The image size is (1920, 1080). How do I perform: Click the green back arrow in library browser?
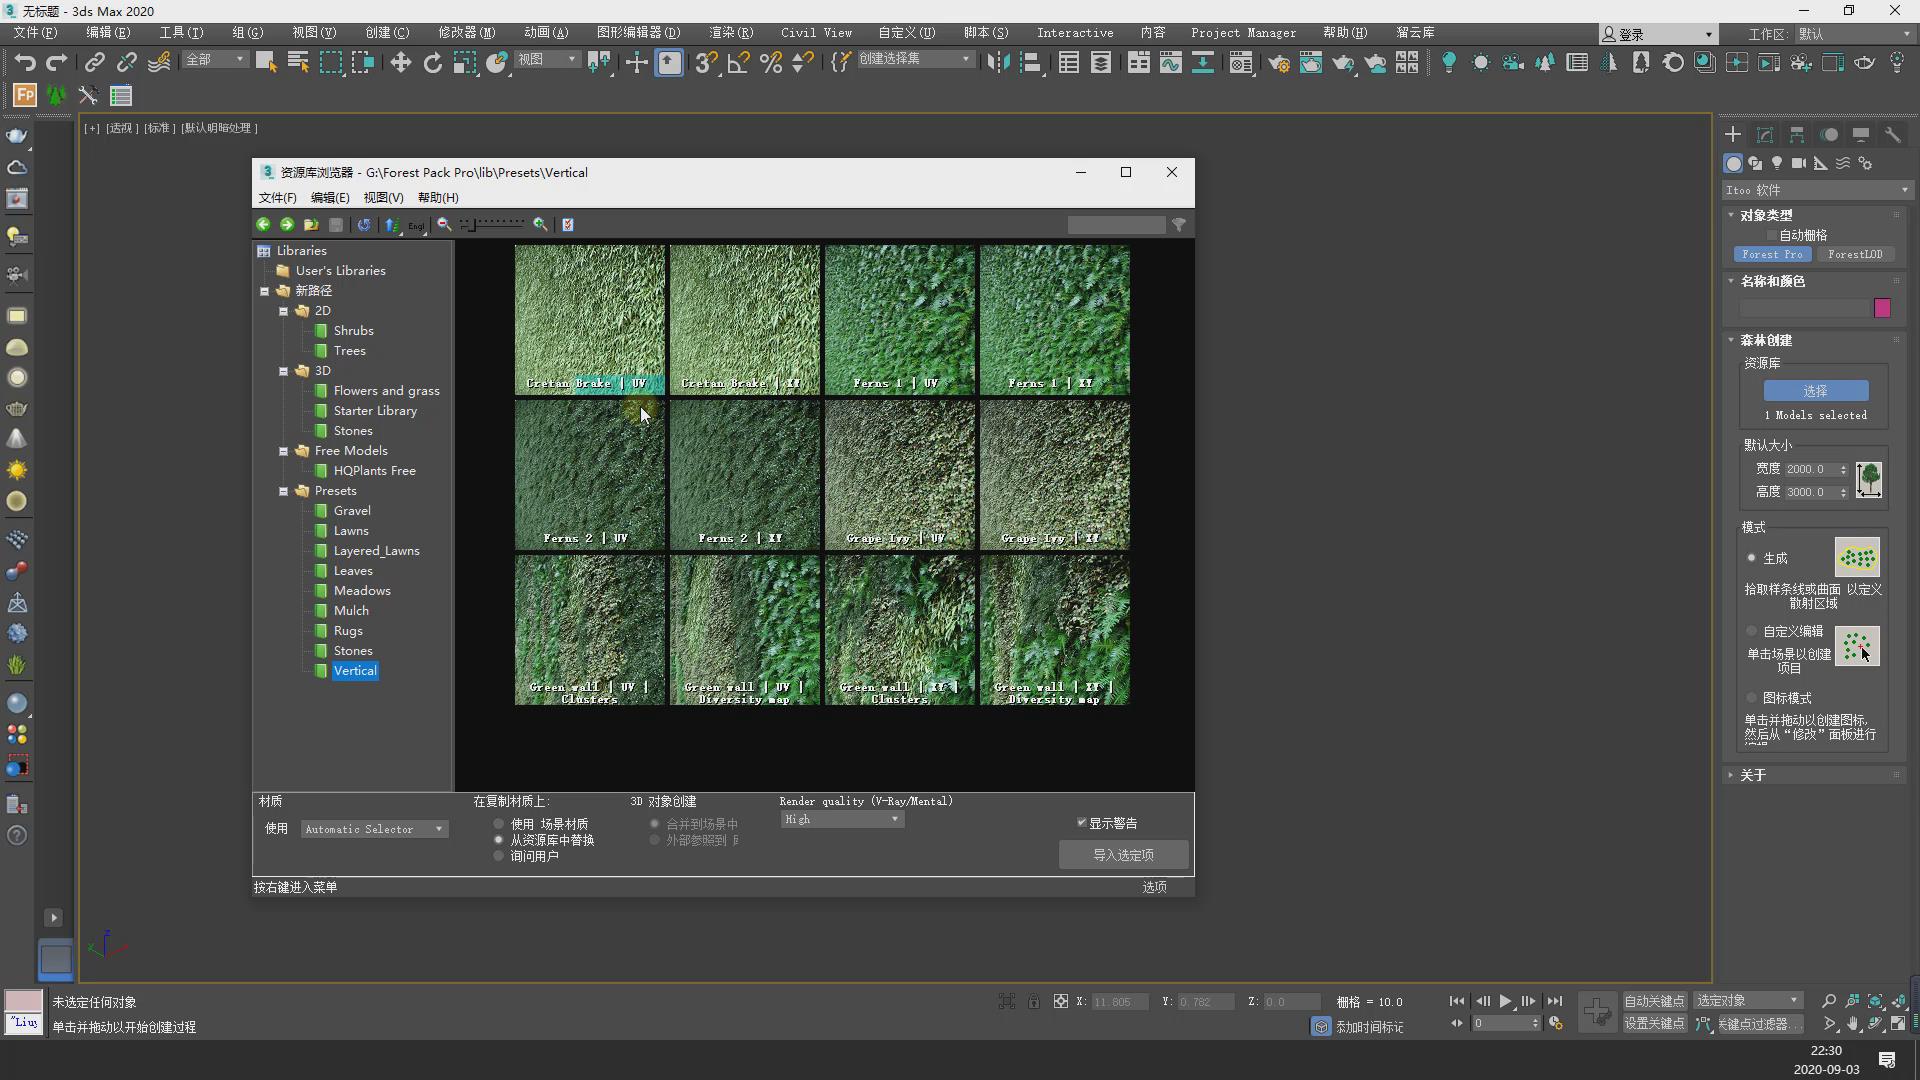click(x=263, y=225)
